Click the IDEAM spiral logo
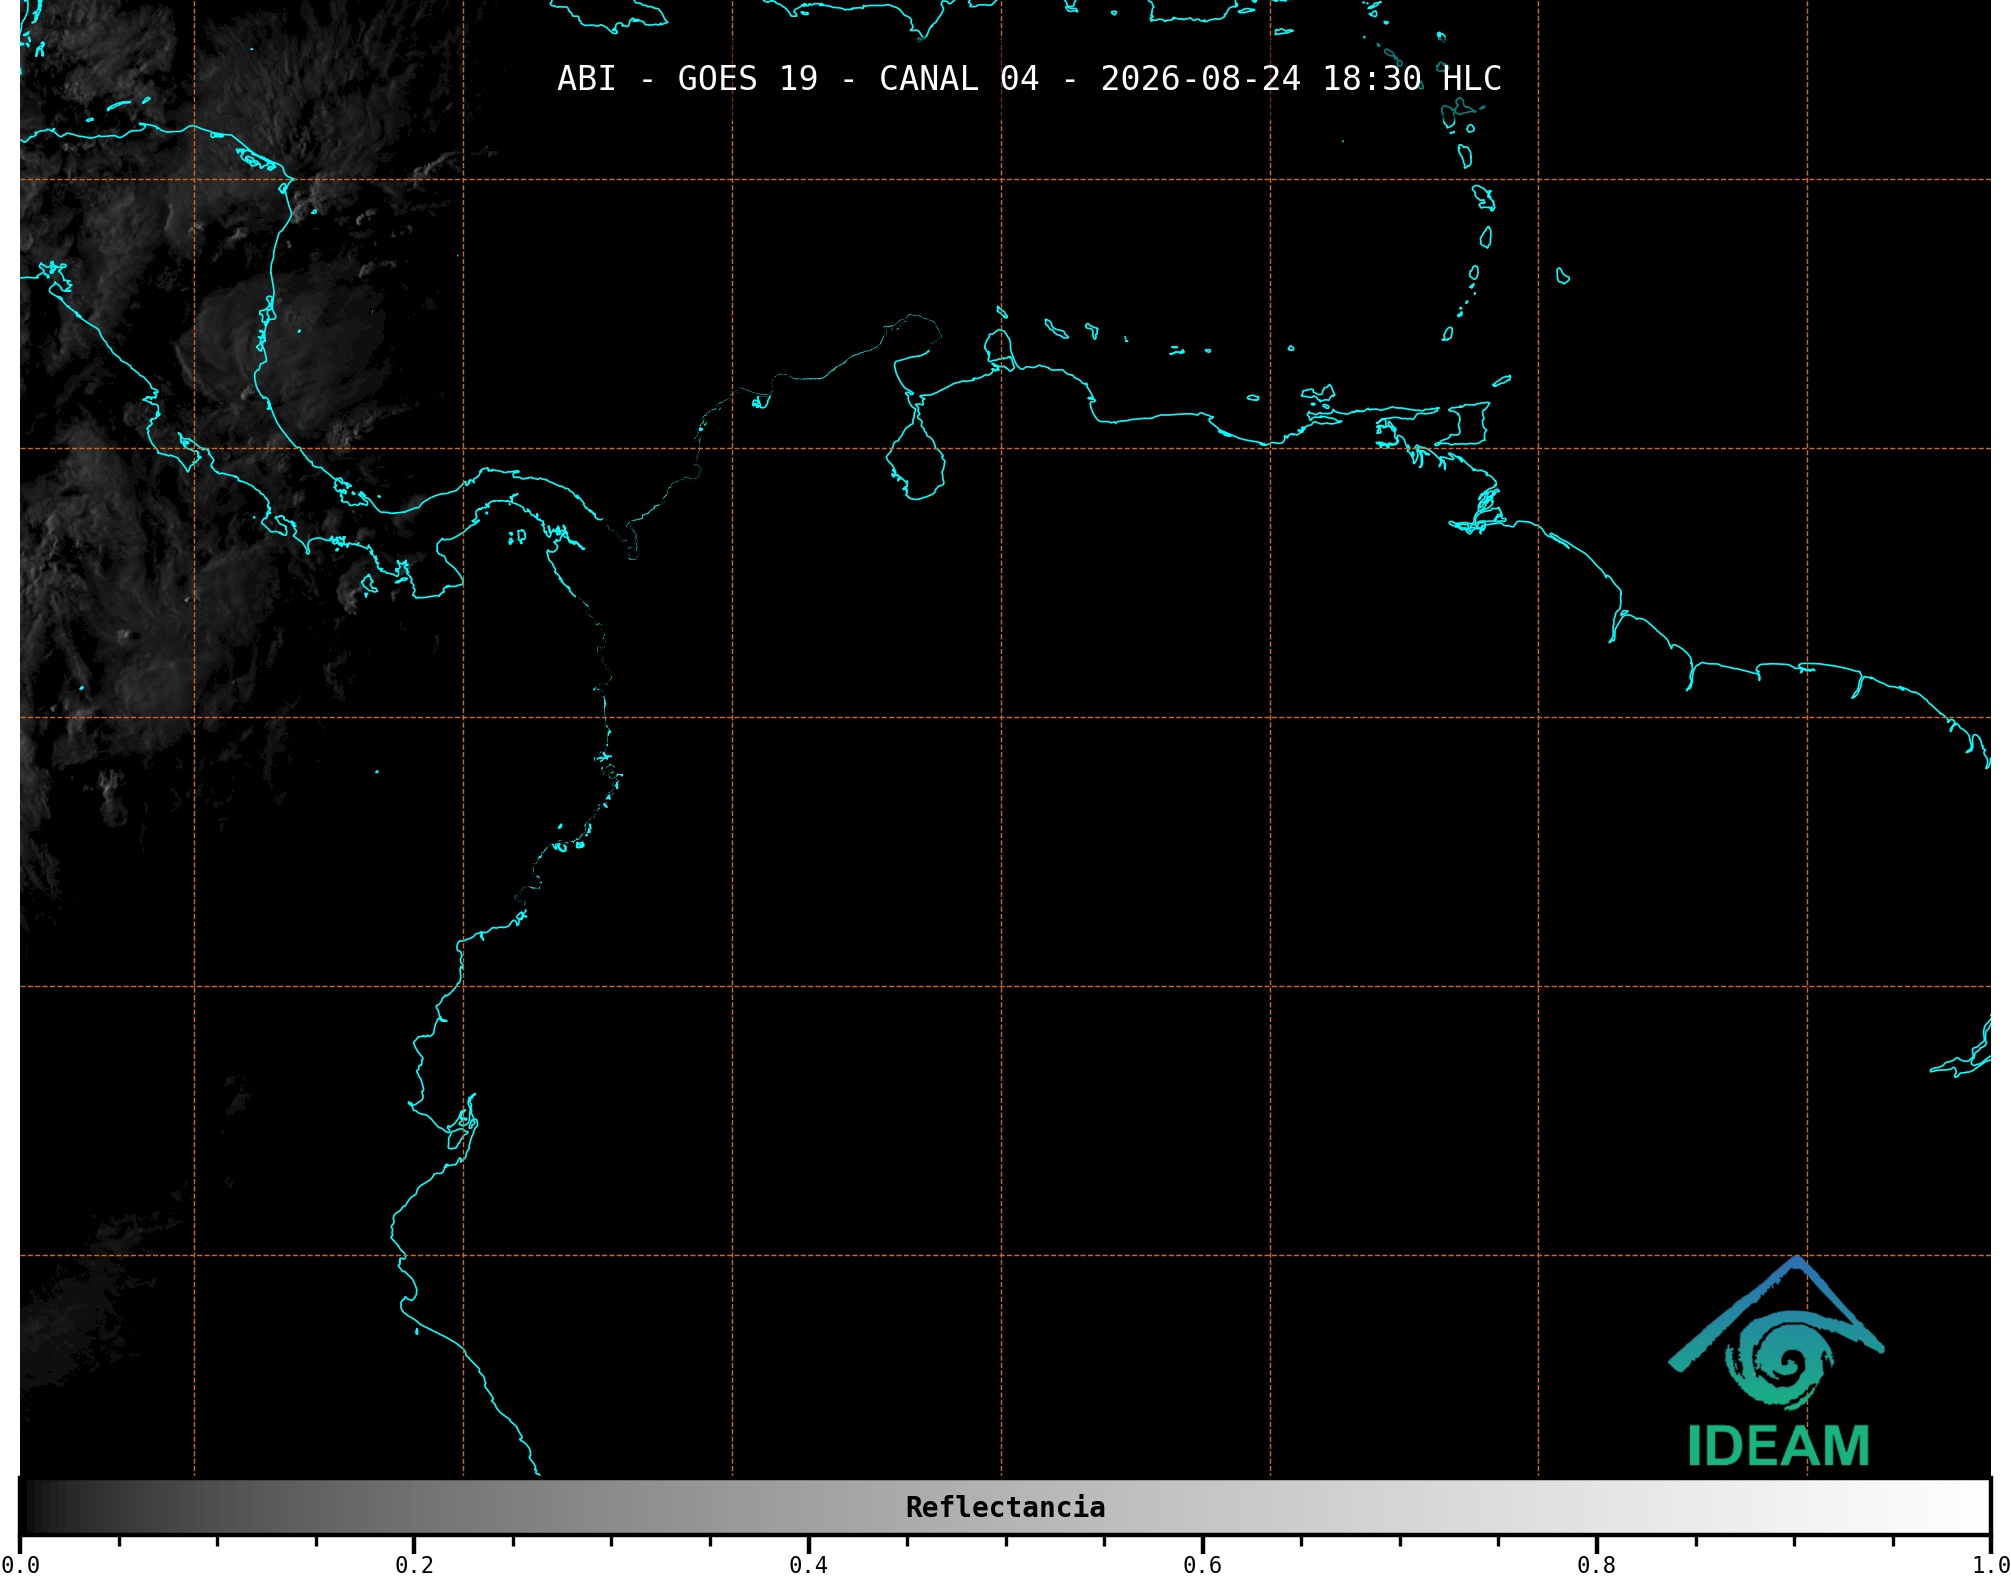 pos(1776,1333)
